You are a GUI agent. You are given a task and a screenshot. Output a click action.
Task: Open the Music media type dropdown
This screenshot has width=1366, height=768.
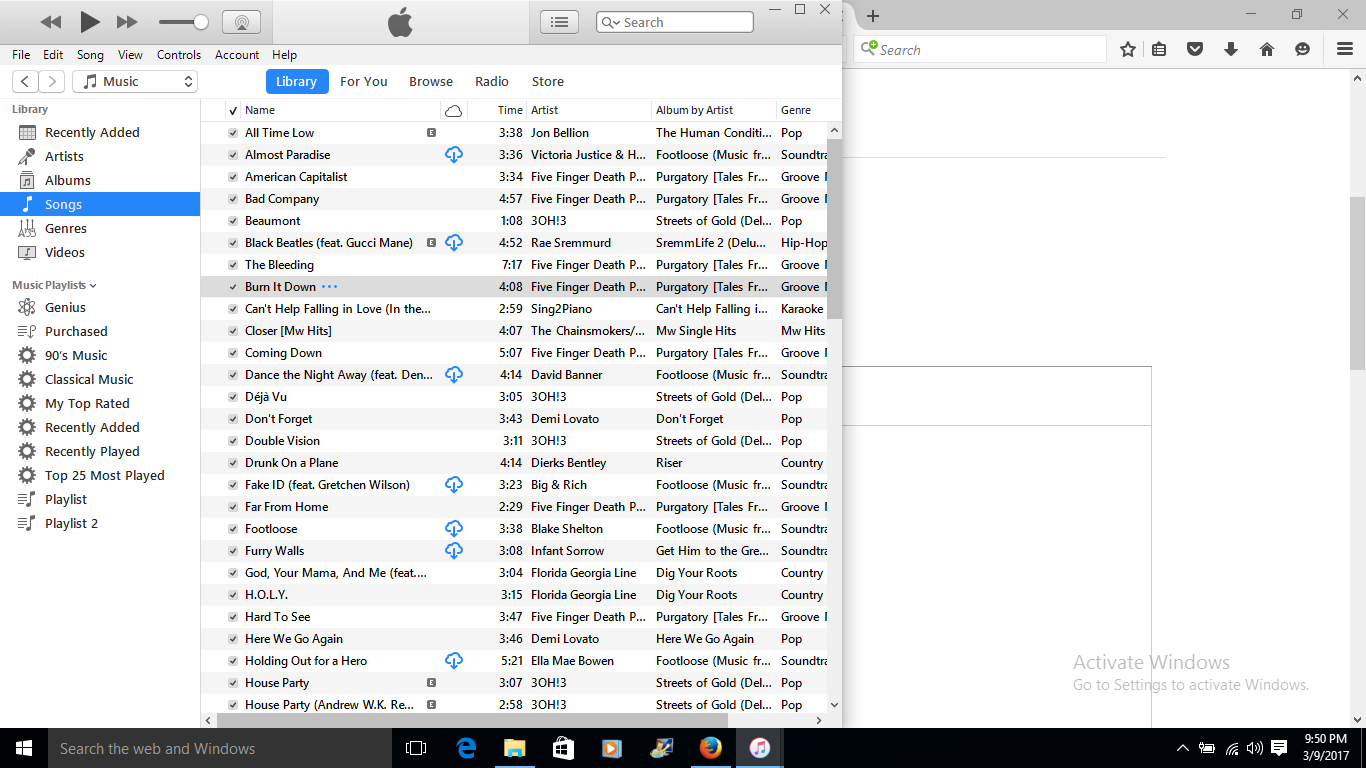[x=134, y=82]
